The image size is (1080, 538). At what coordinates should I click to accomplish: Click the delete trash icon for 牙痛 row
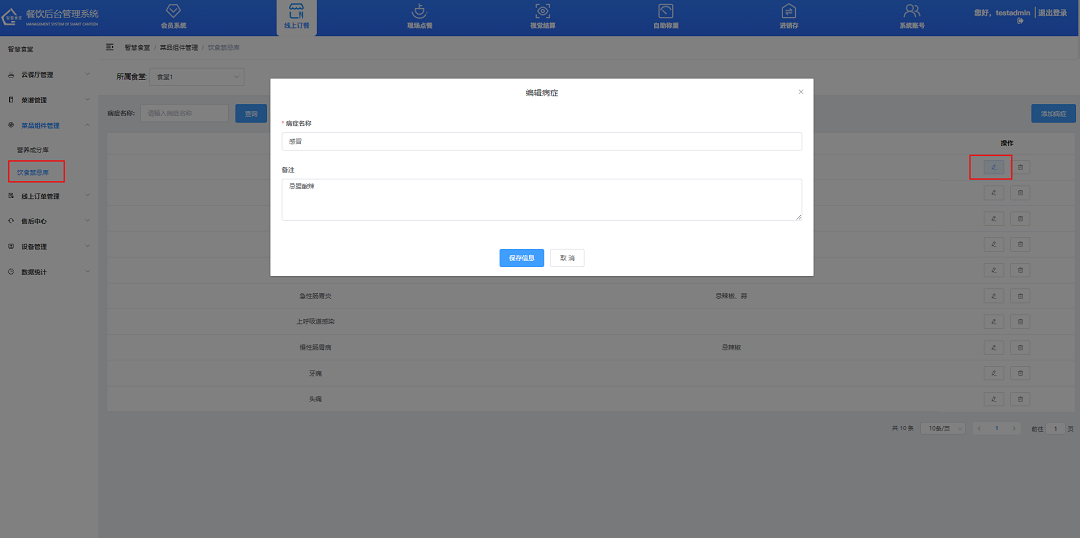[x=1019, y=373]
